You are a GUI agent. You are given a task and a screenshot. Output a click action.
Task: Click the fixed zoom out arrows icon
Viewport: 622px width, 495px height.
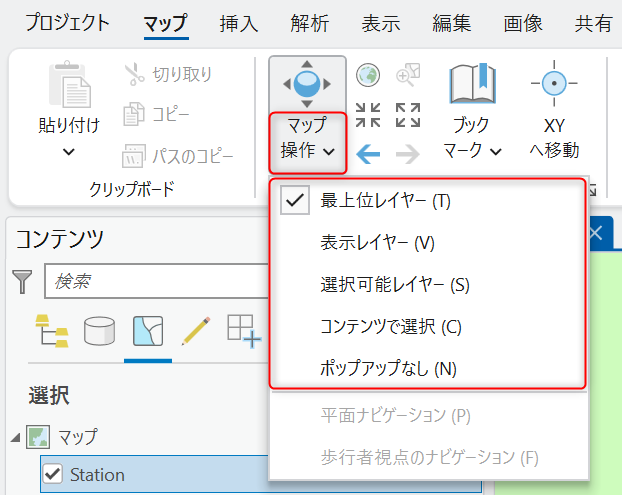pyautogui.click(x=408, y=115)
